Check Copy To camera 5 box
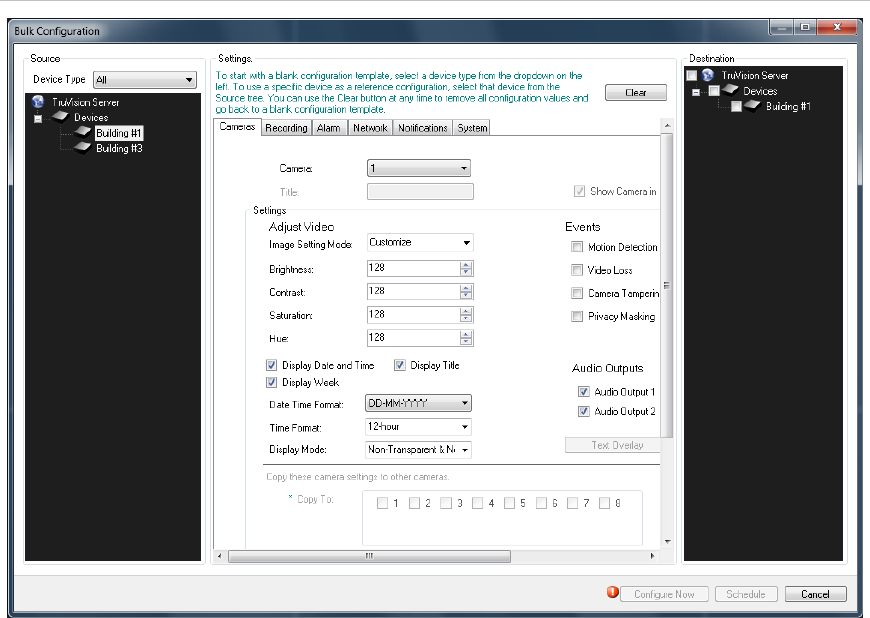The width and height of the screenshot is (870, 618). tap(509, 503)
